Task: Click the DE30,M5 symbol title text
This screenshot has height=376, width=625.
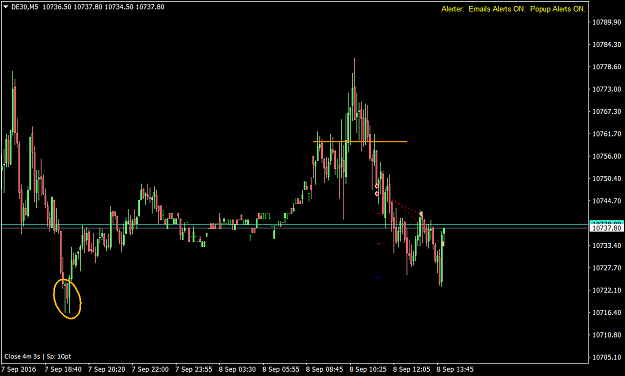Action: click(x=25, y=7)
